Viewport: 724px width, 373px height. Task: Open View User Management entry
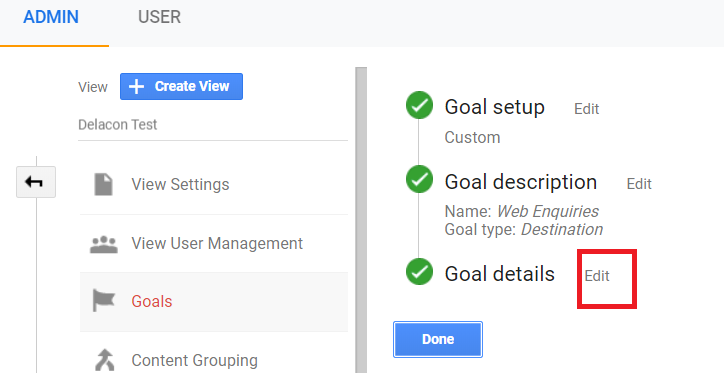point(217,243)
